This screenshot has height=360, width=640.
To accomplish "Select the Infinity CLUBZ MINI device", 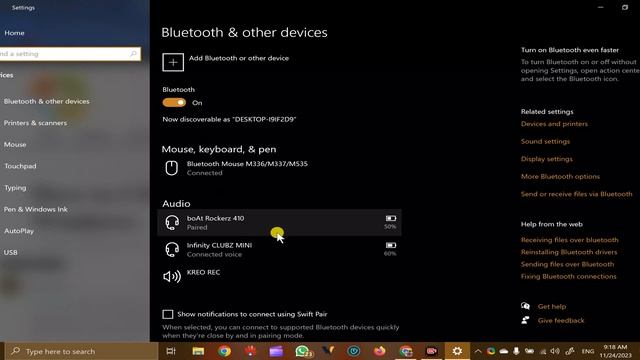I will pos(280,249).
